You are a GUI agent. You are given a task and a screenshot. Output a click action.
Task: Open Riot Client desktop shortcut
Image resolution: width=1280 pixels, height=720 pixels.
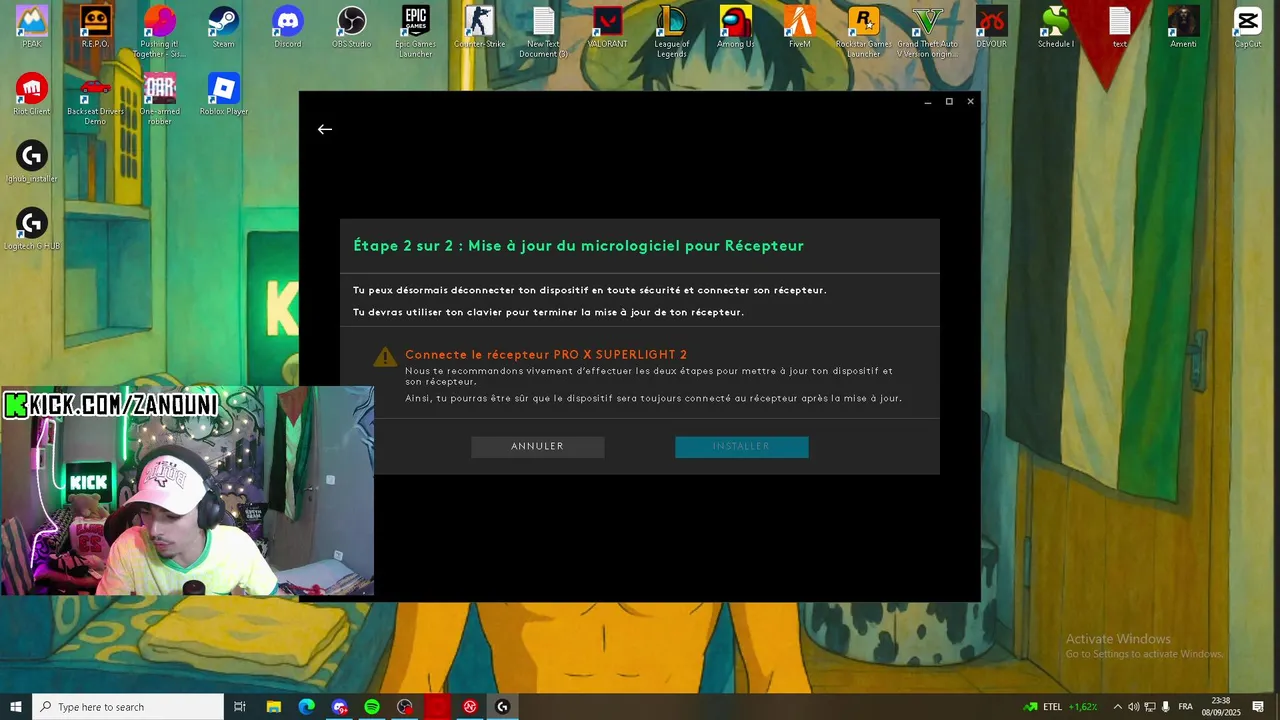pos(32,94)
